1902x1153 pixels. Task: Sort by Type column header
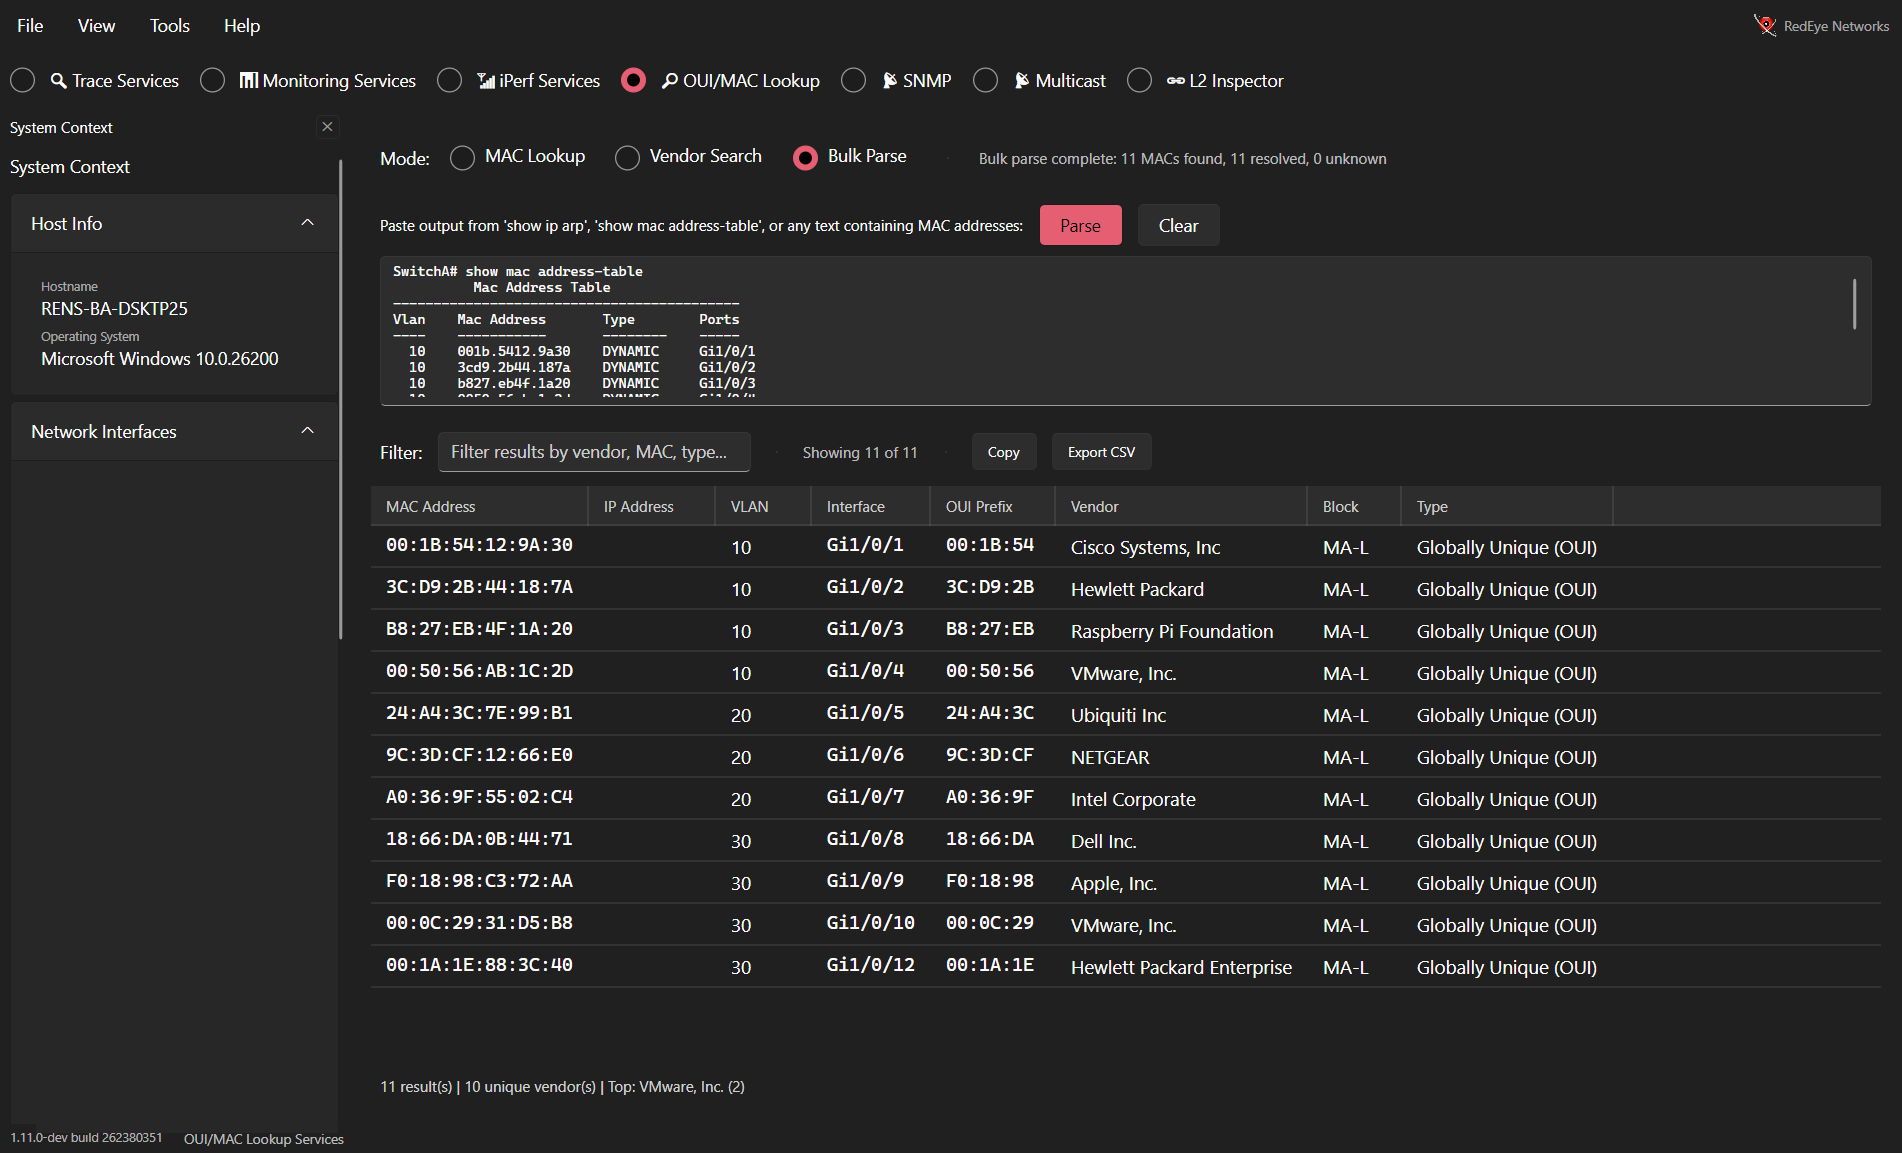coord(1507,506)
